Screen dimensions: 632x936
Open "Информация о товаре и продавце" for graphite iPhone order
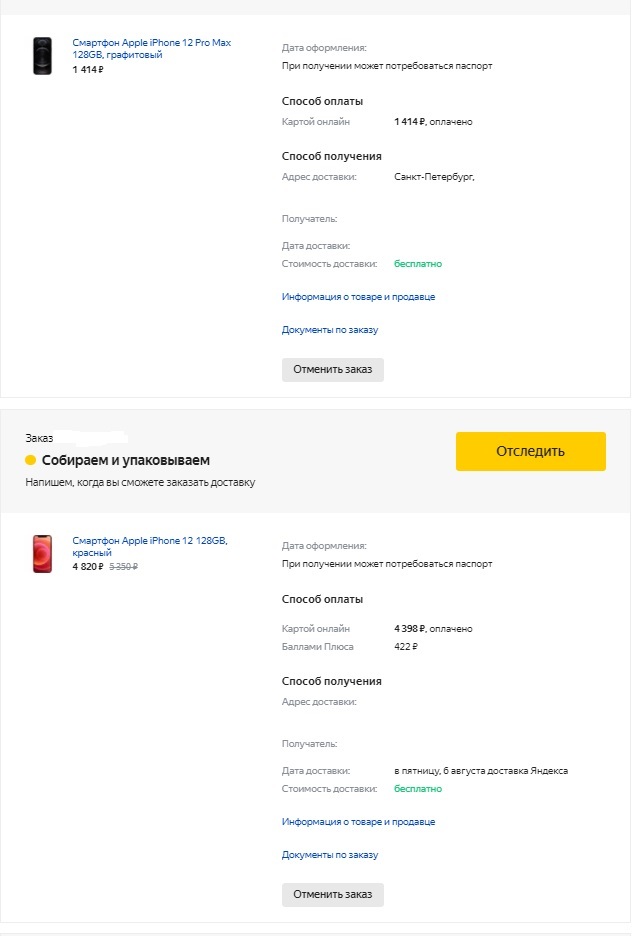pos(358,297)
